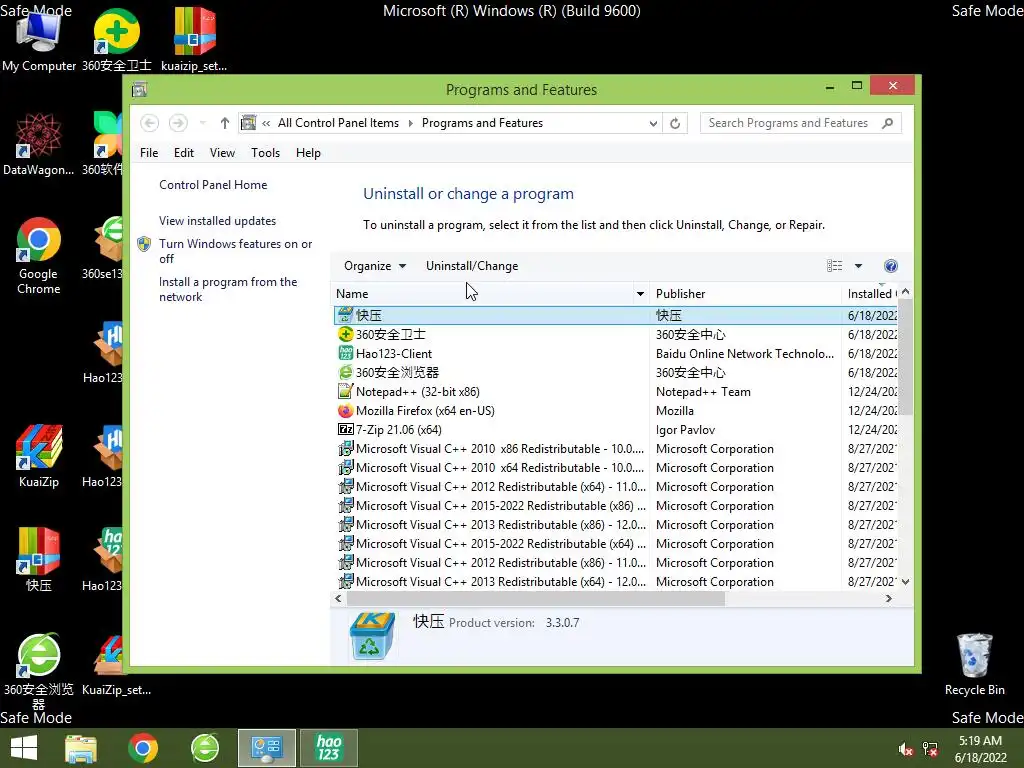Expand the address bar history dropdown

[652, 123]
